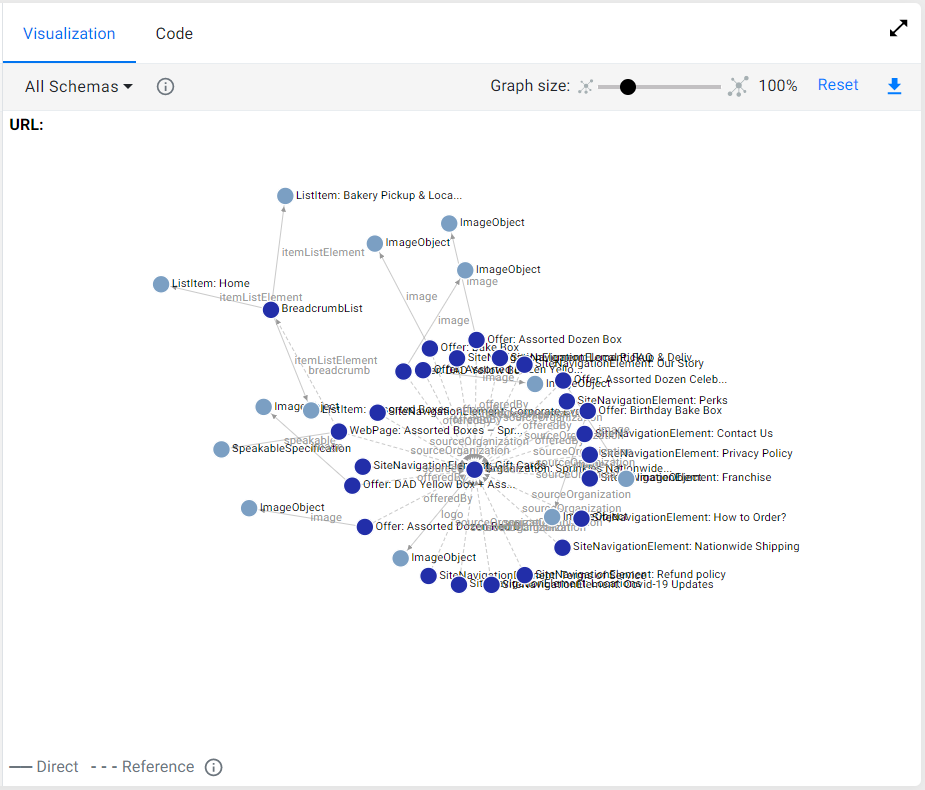The width and height of the screenshot is (925, 790).
Task: Click the Reset link
Action: point(838,85)
